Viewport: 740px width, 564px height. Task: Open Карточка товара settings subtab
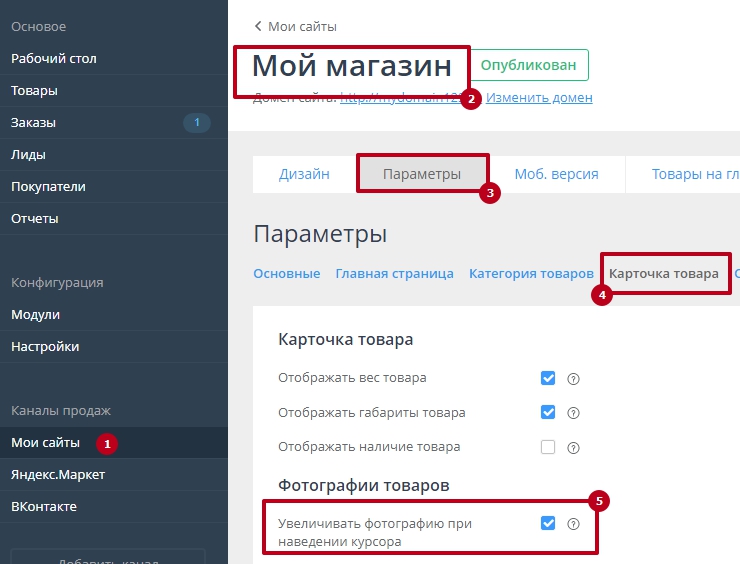click(663, 273)
